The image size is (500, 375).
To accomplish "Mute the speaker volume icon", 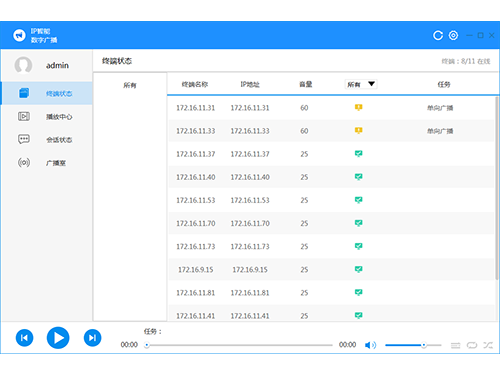I will tap(370, 345).
